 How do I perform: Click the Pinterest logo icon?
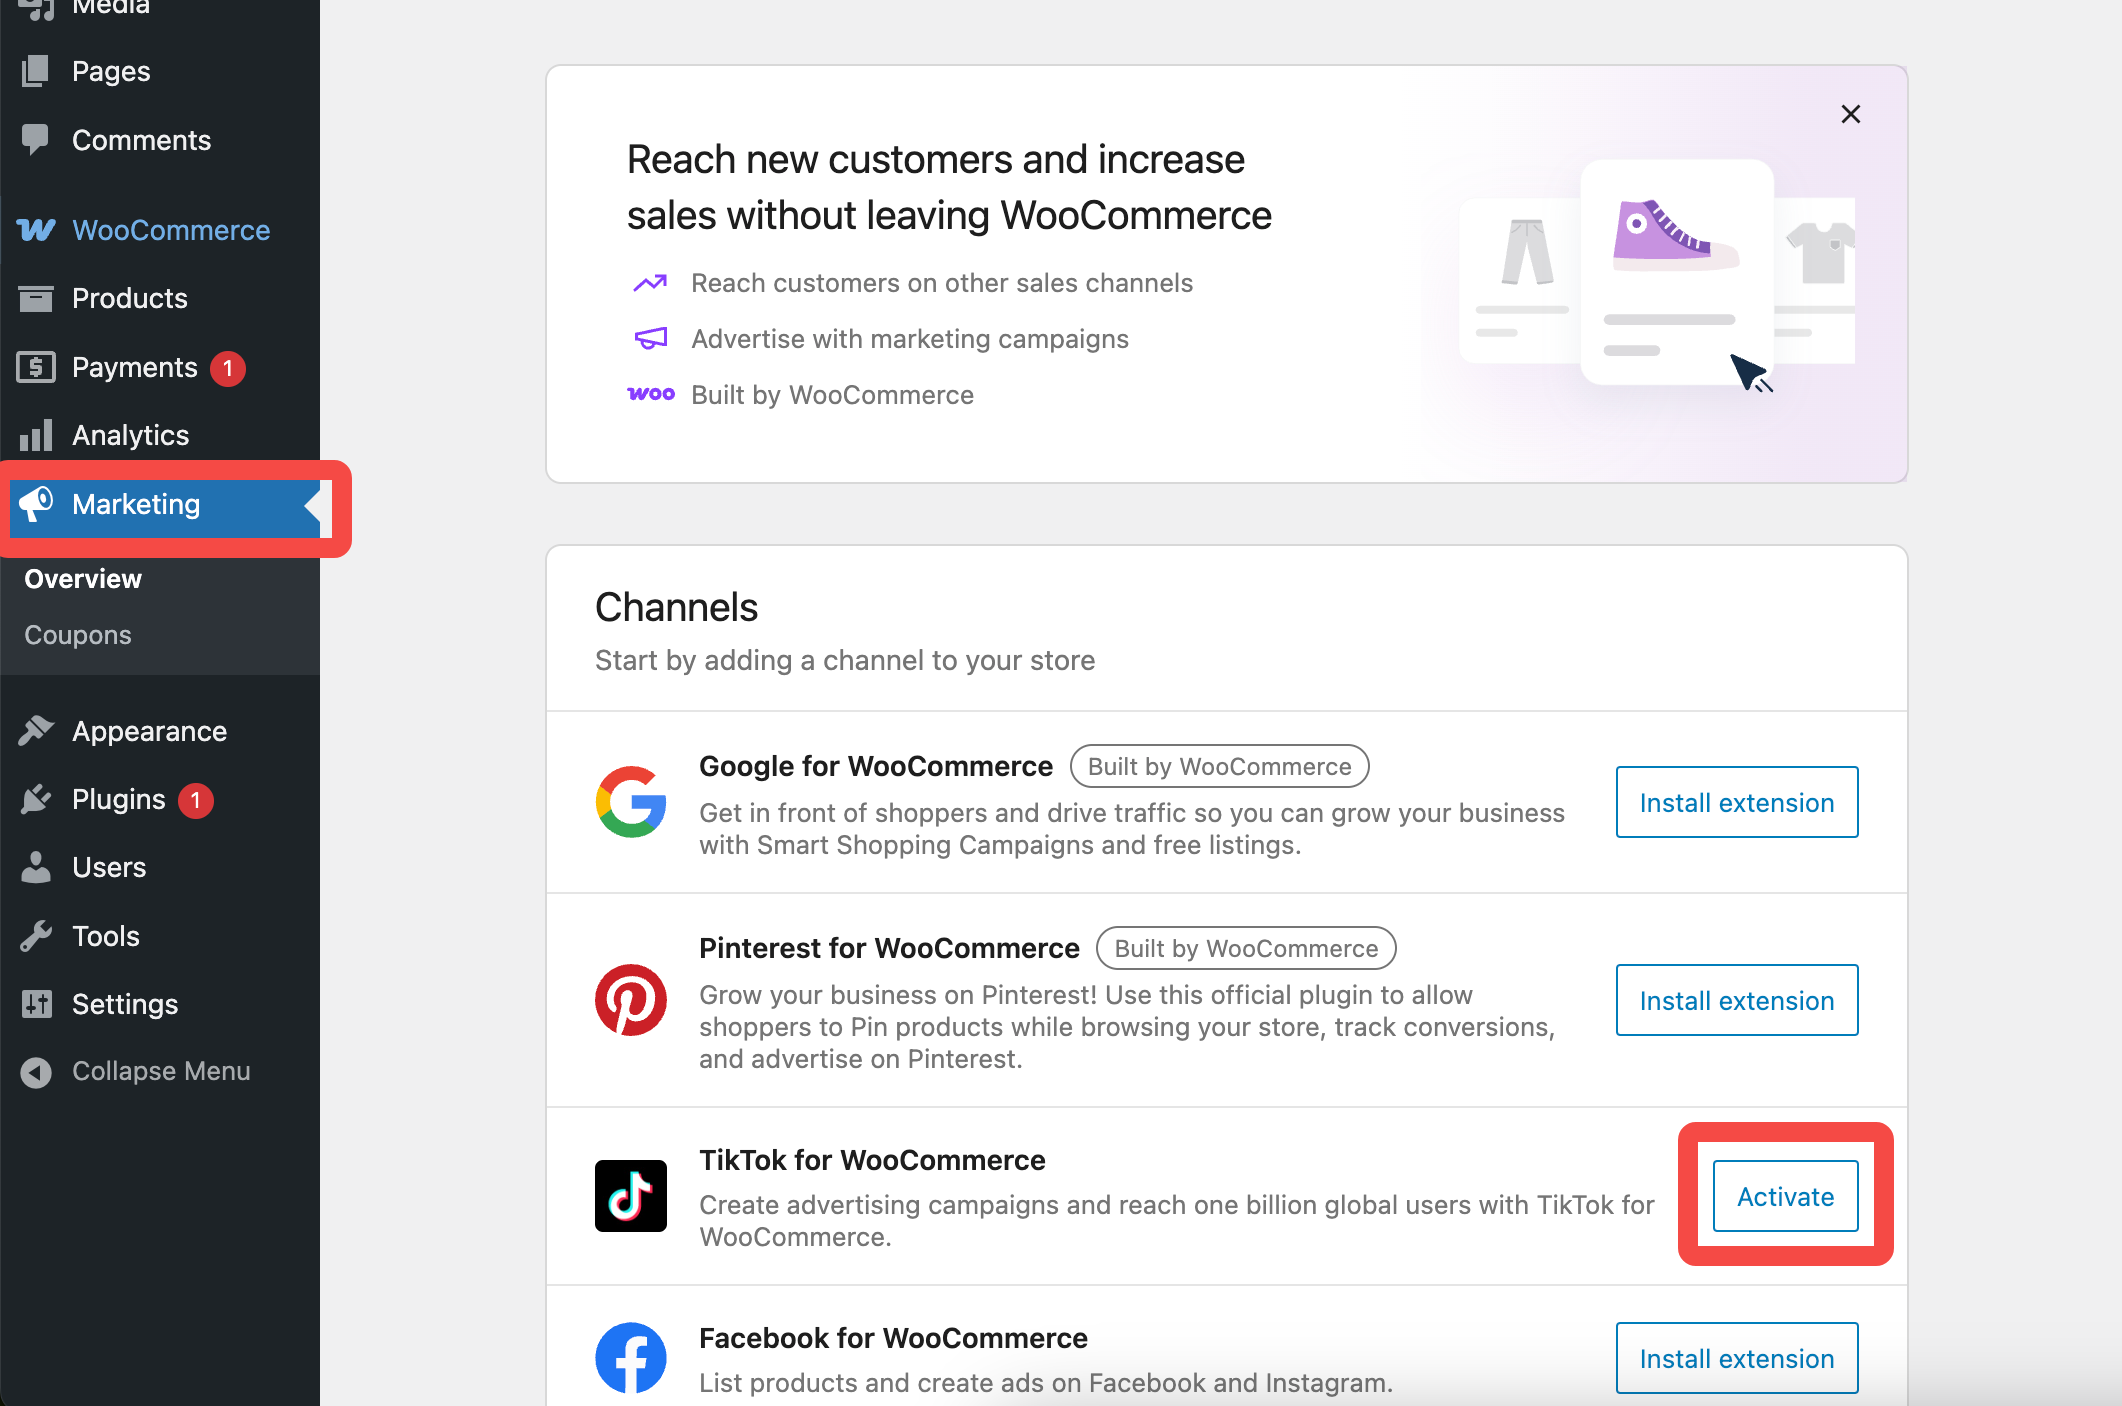point(631,1000)
